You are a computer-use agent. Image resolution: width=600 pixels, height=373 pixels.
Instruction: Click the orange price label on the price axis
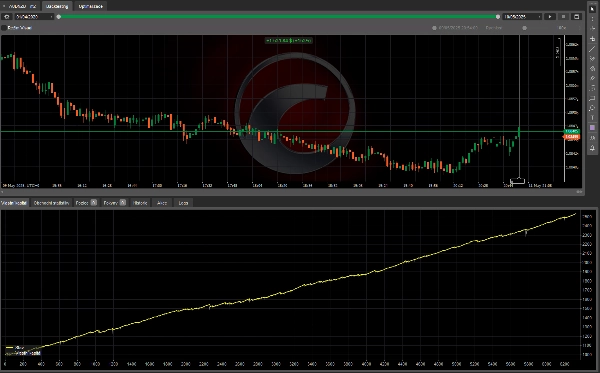(x=572, y=137)
